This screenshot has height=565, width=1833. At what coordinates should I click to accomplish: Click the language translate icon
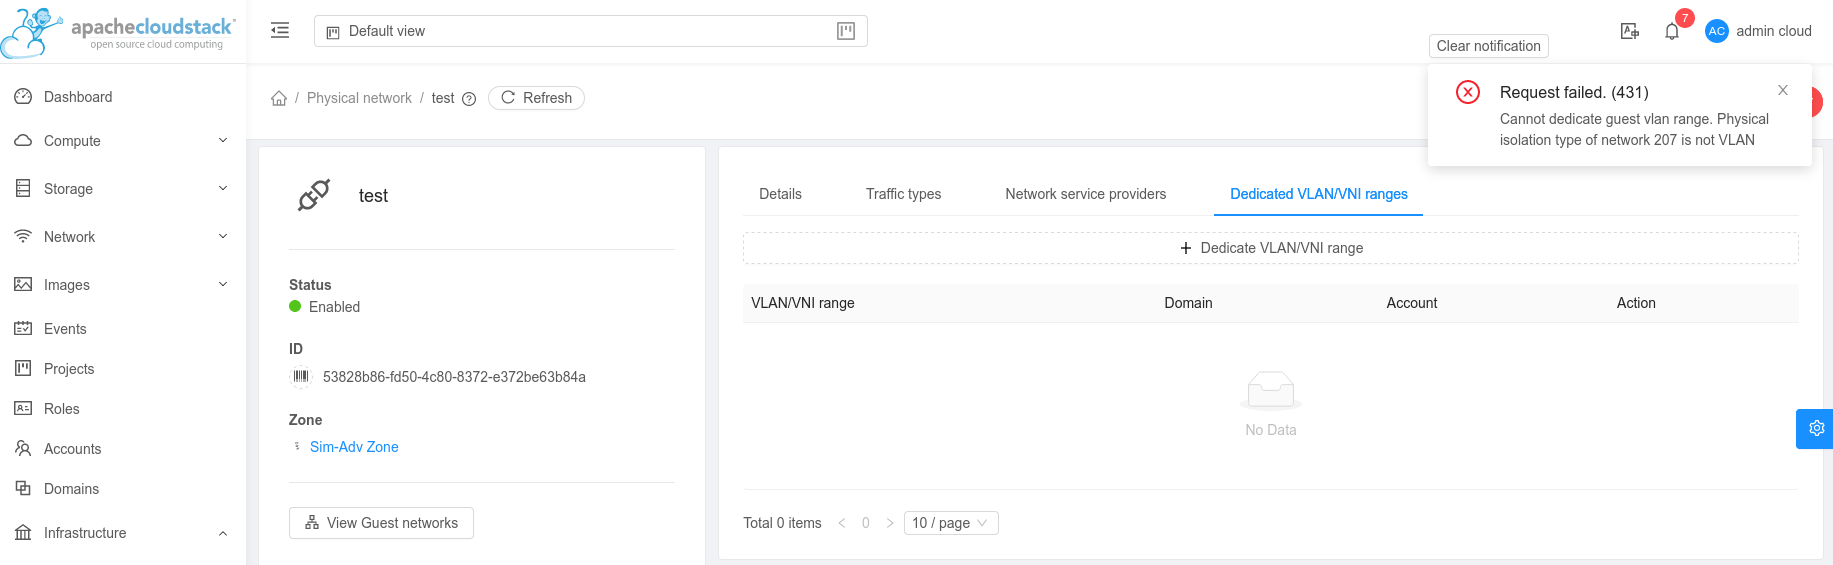[1630, 31]
